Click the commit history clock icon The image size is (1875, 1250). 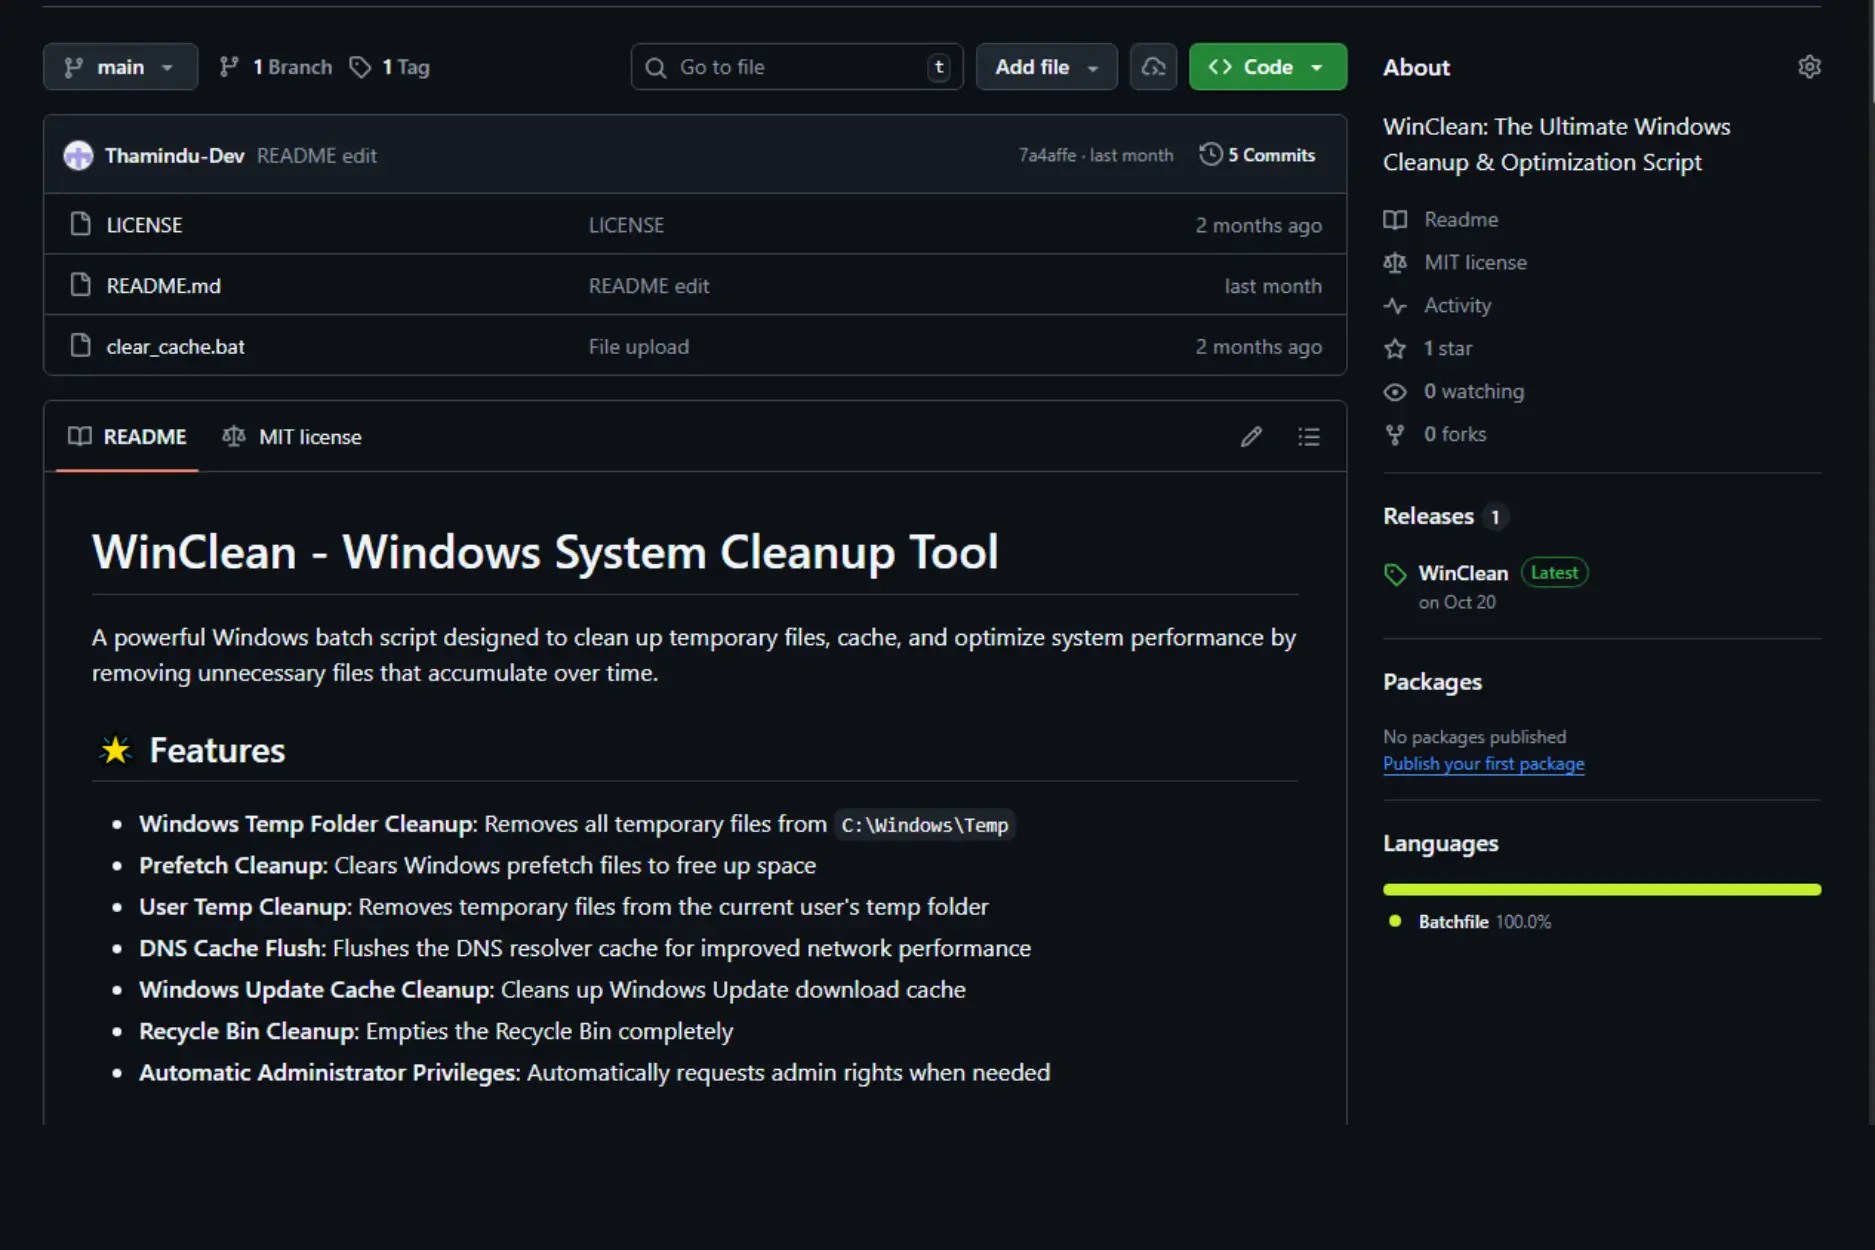(1210, 154)
